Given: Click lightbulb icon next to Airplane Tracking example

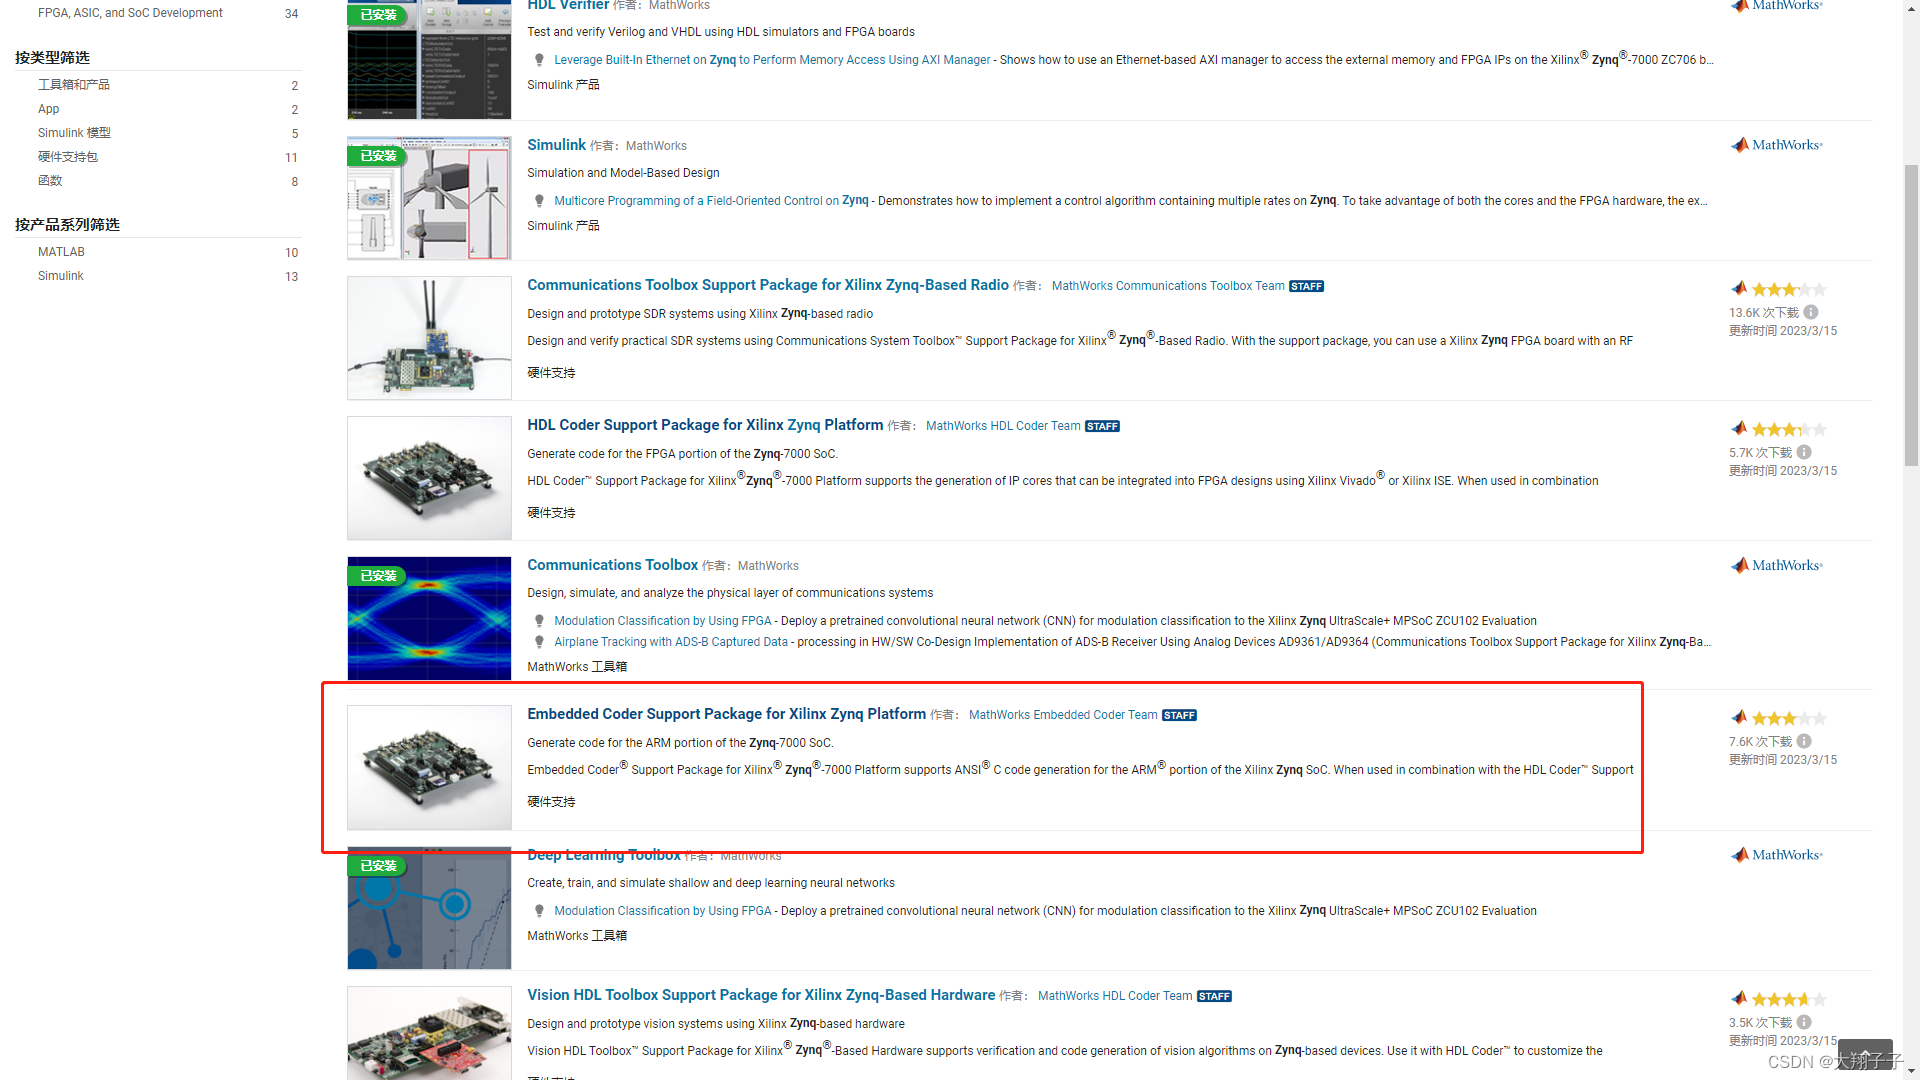Looking at the screenshot, I should pos(540,641).
